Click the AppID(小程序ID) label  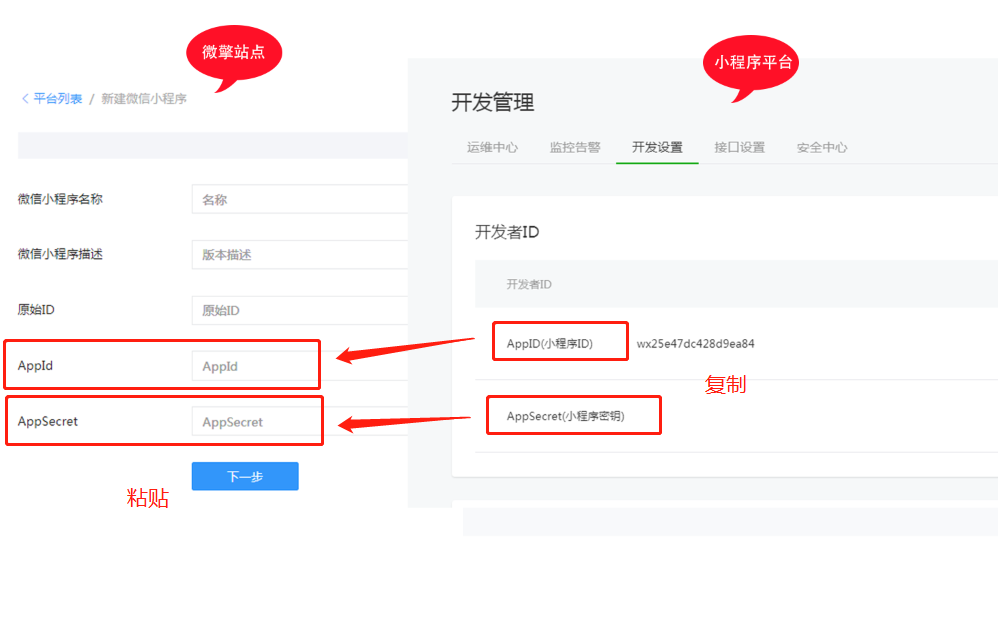click(x=549, y=344)
